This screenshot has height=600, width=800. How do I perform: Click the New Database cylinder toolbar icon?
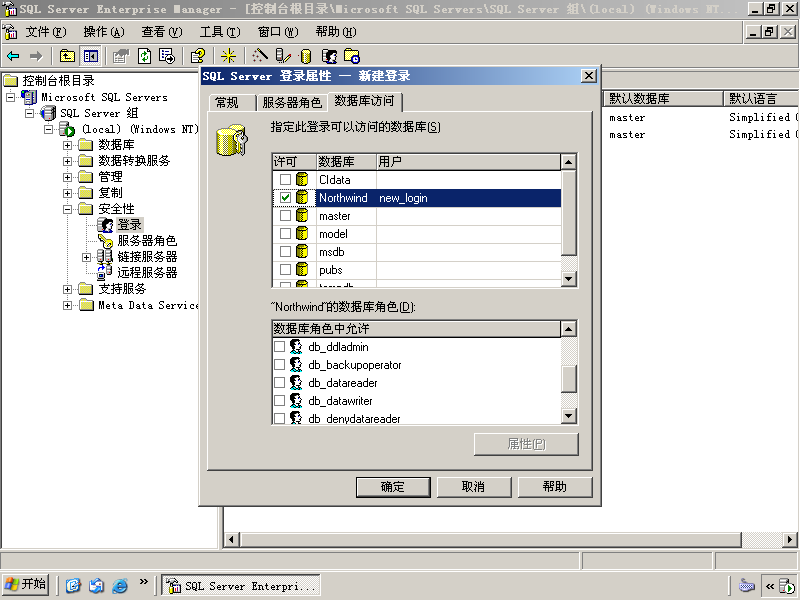[x=306, y=56]
